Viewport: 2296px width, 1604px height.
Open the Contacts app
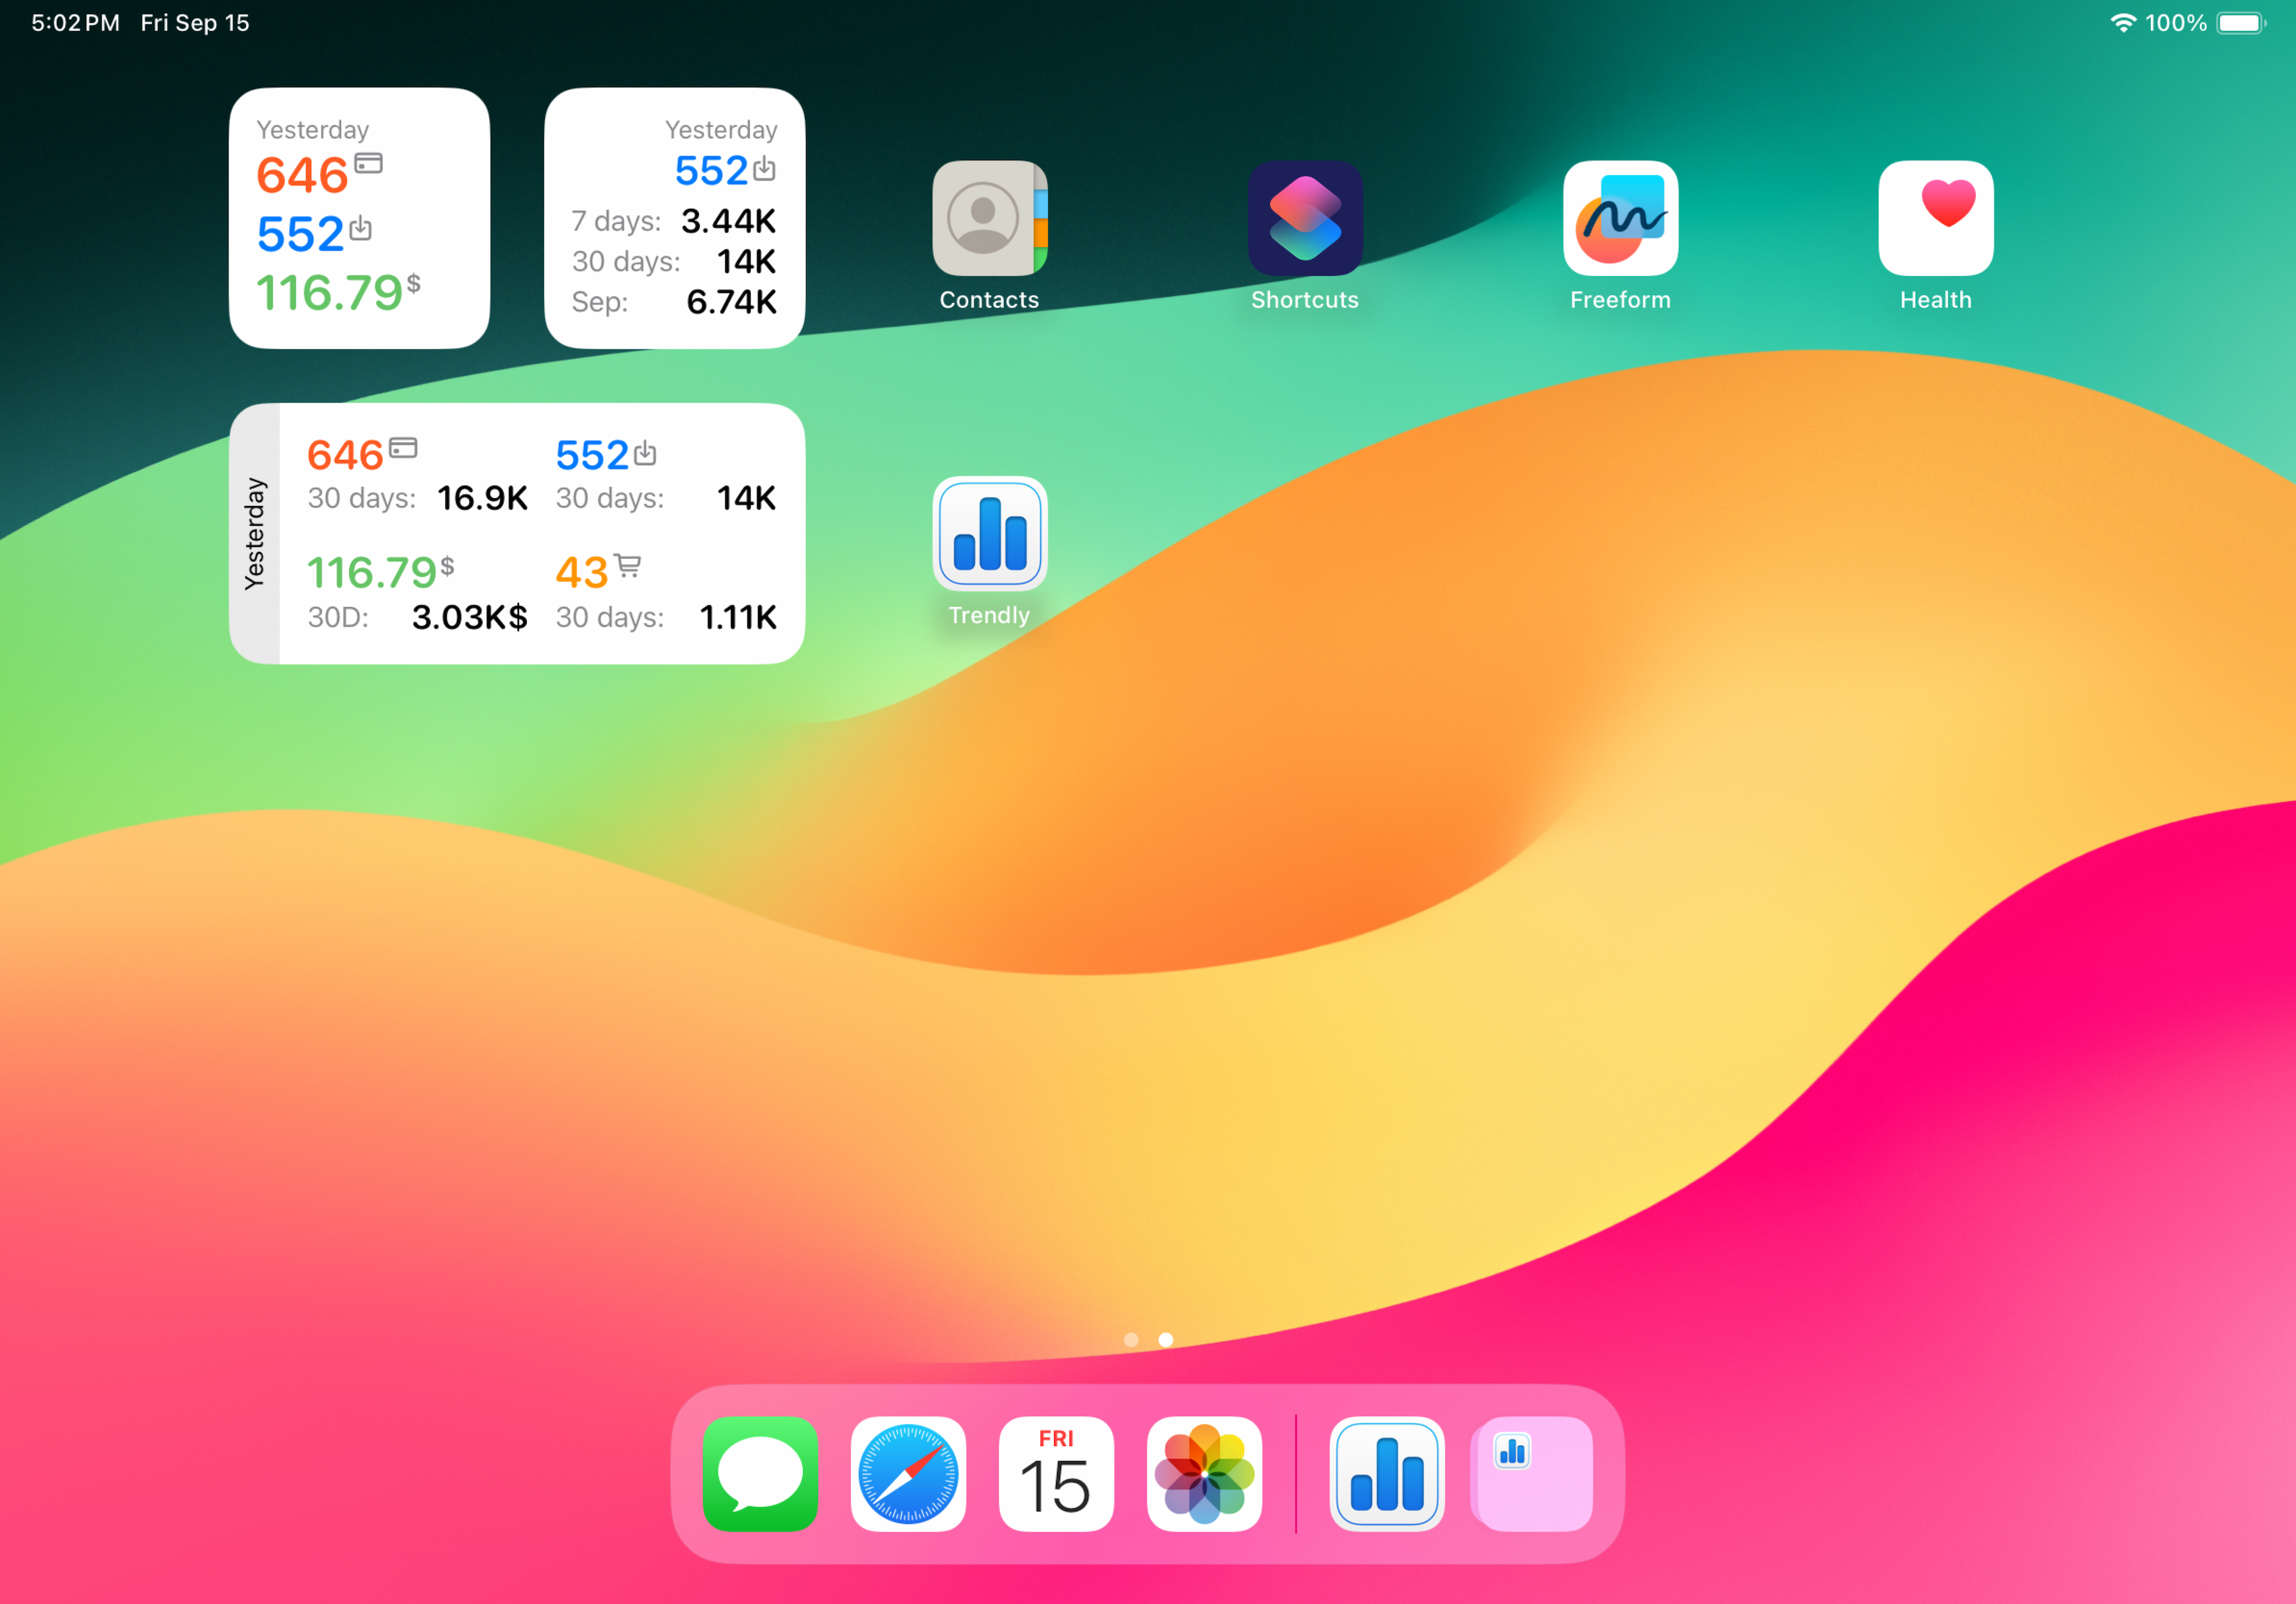click(x=989, y=218)
